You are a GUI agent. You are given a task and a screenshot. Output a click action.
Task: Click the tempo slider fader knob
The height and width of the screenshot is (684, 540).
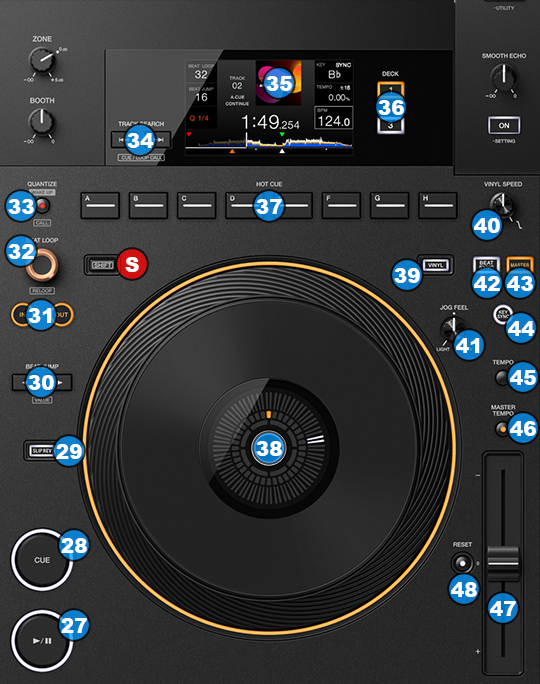coord(503,563)
